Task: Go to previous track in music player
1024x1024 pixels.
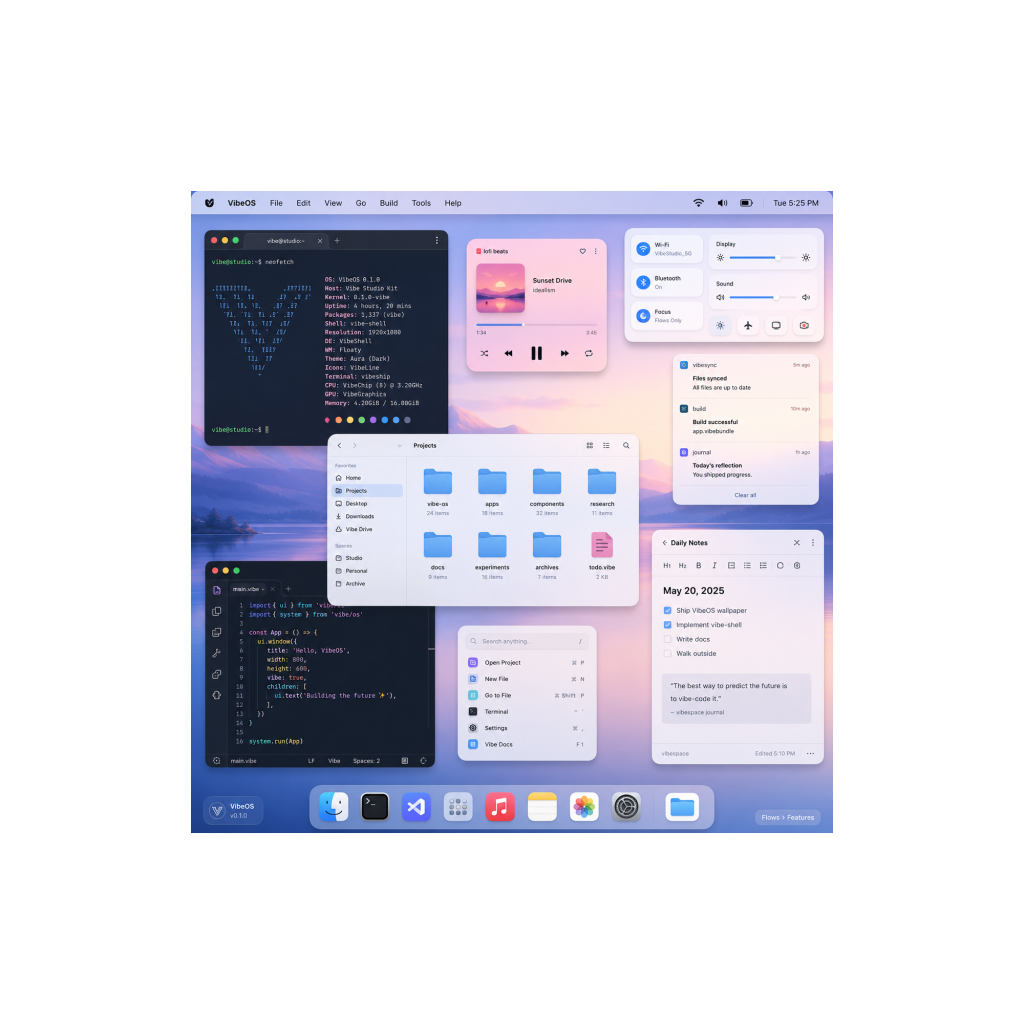Action: pos(508,353)
